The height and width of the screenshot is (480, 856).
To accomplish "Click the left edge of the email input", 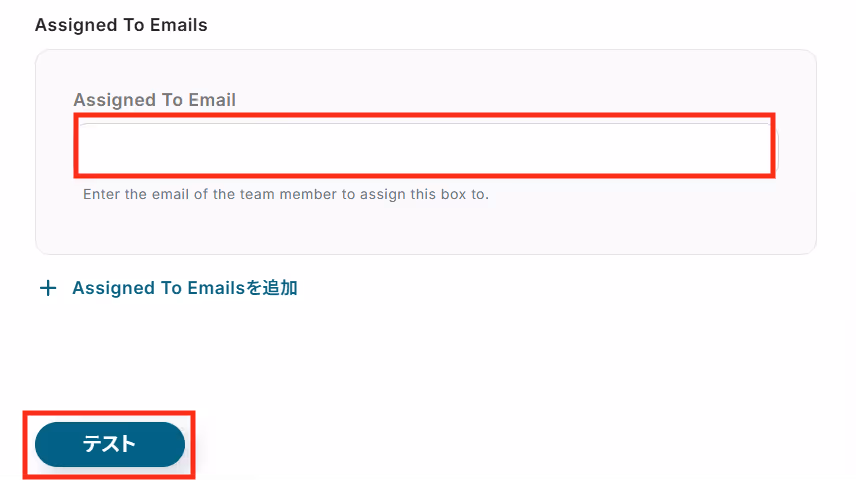I will click(x=87, y=148).
